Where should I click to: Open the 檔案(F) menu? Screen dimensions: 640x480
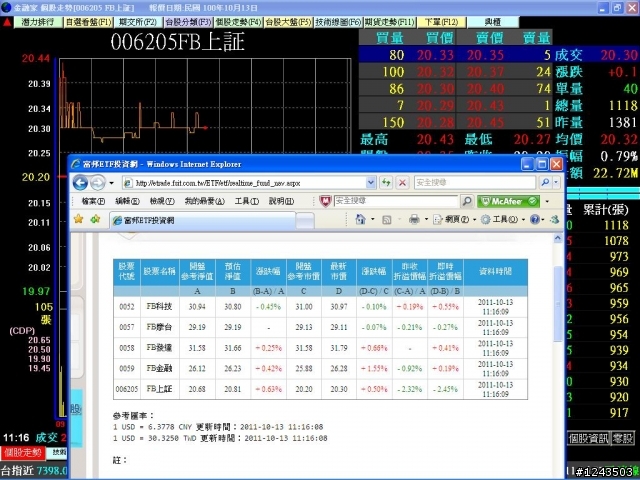pos(93,201)
